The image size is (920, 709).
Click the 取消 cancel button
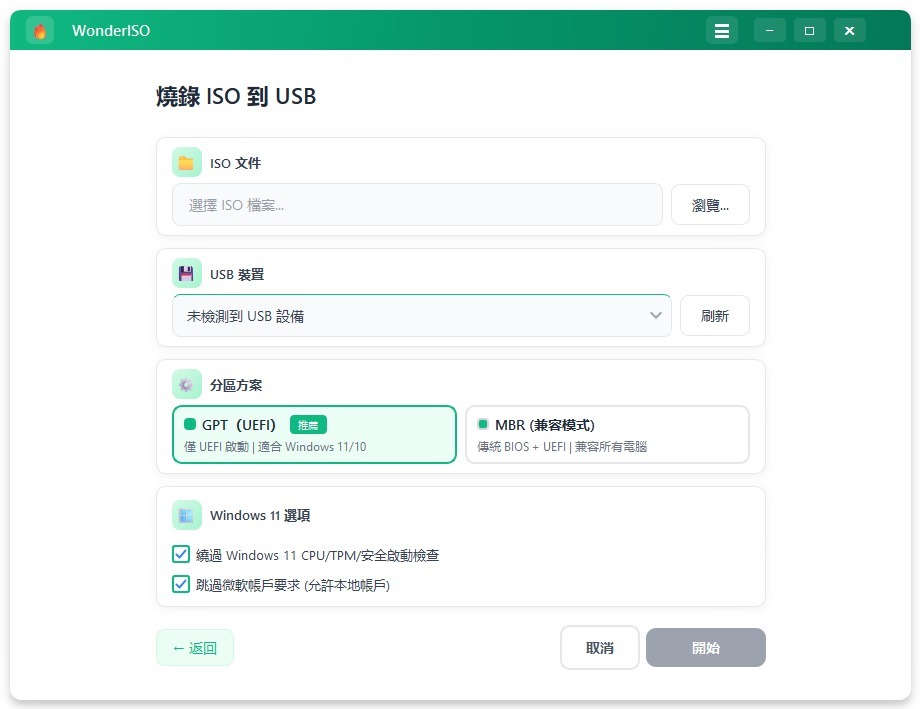[x=600, y=648]
